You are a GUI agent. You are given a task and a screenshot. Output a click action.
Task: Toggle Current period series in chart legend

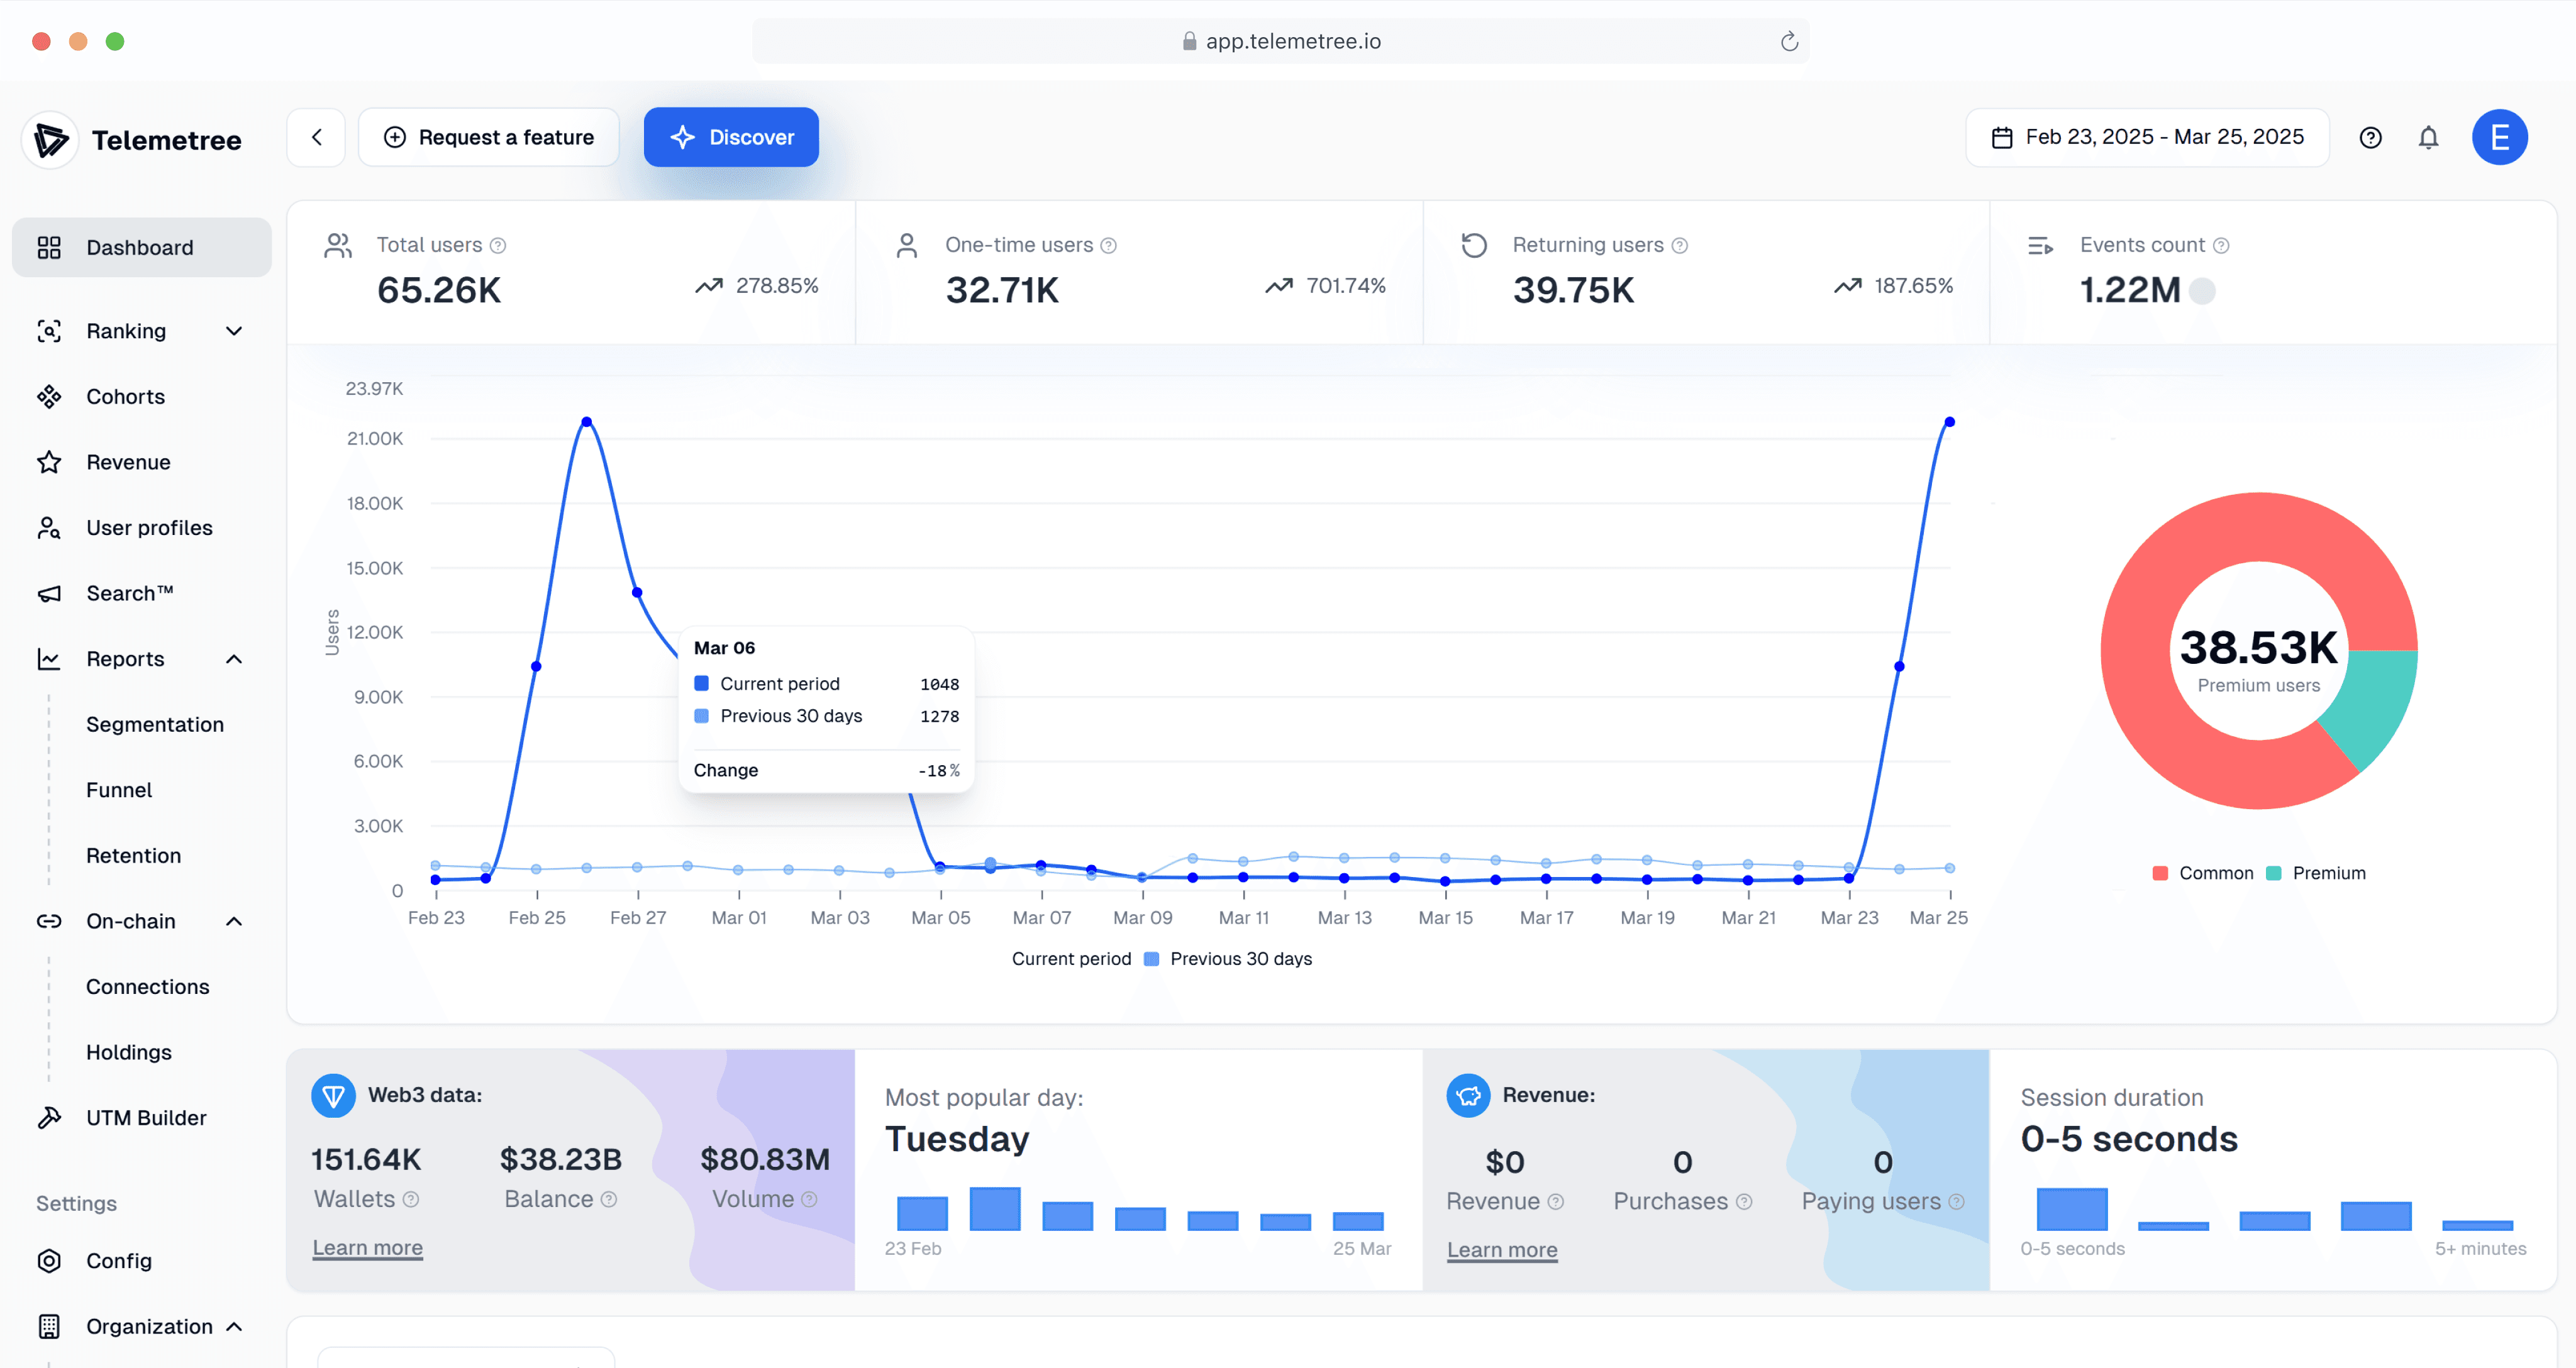(1071, 958)
